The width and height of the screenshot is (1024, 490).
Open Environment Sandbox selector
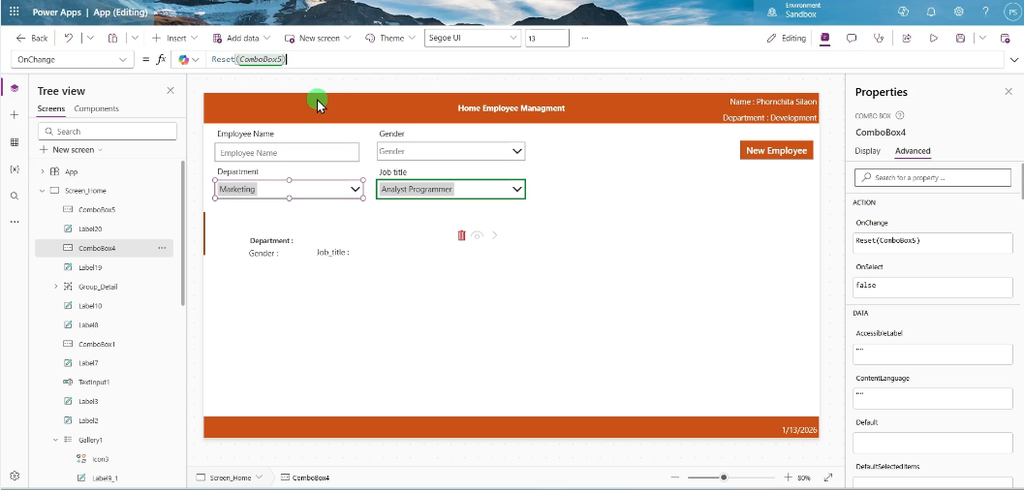point(794,10)
